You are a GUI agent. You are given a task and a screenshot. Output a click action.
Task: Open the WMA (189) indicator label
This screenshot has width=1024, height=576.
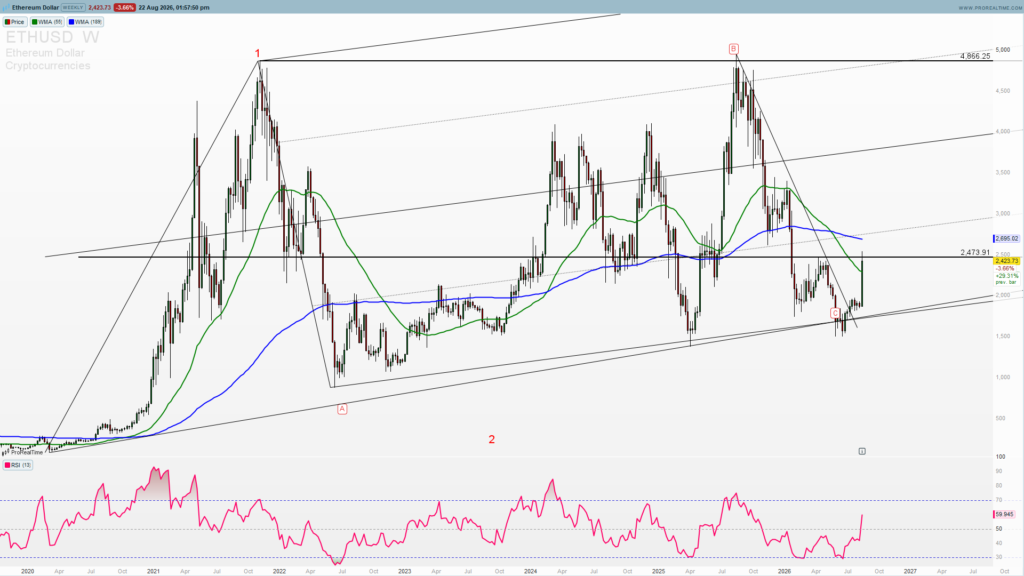[85, 22]
